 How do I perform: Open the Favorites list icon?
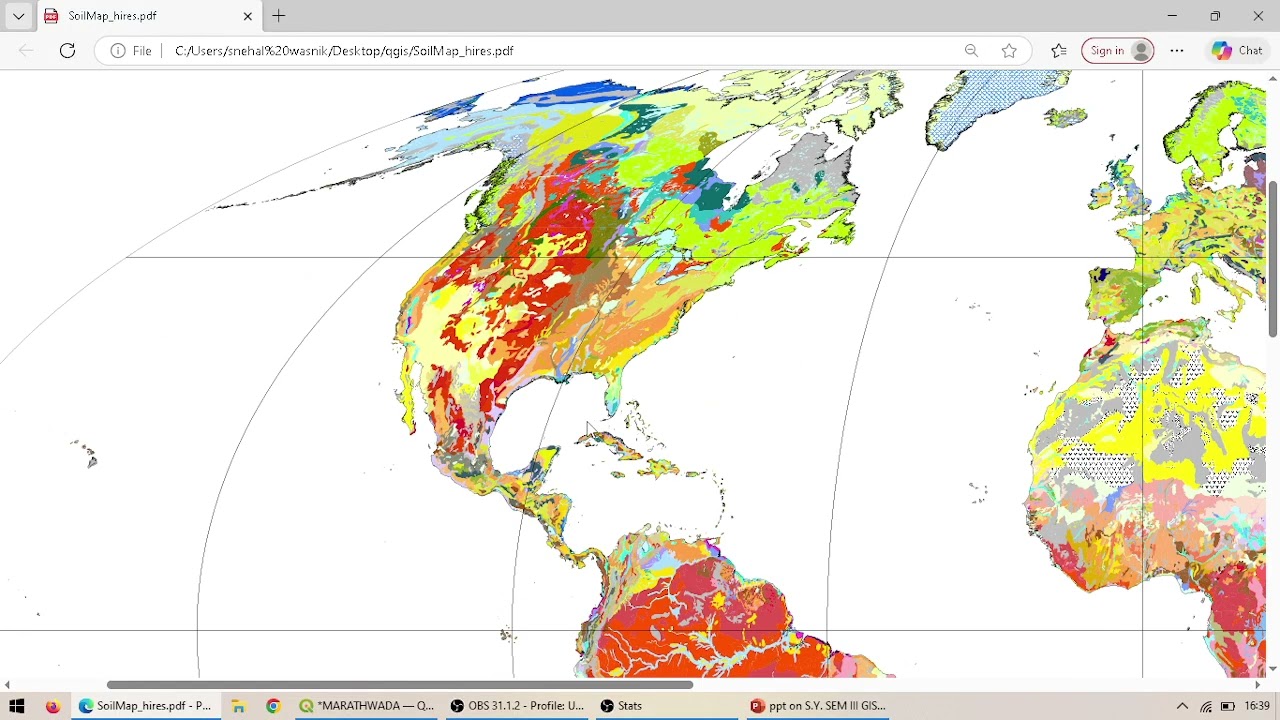1059,50
